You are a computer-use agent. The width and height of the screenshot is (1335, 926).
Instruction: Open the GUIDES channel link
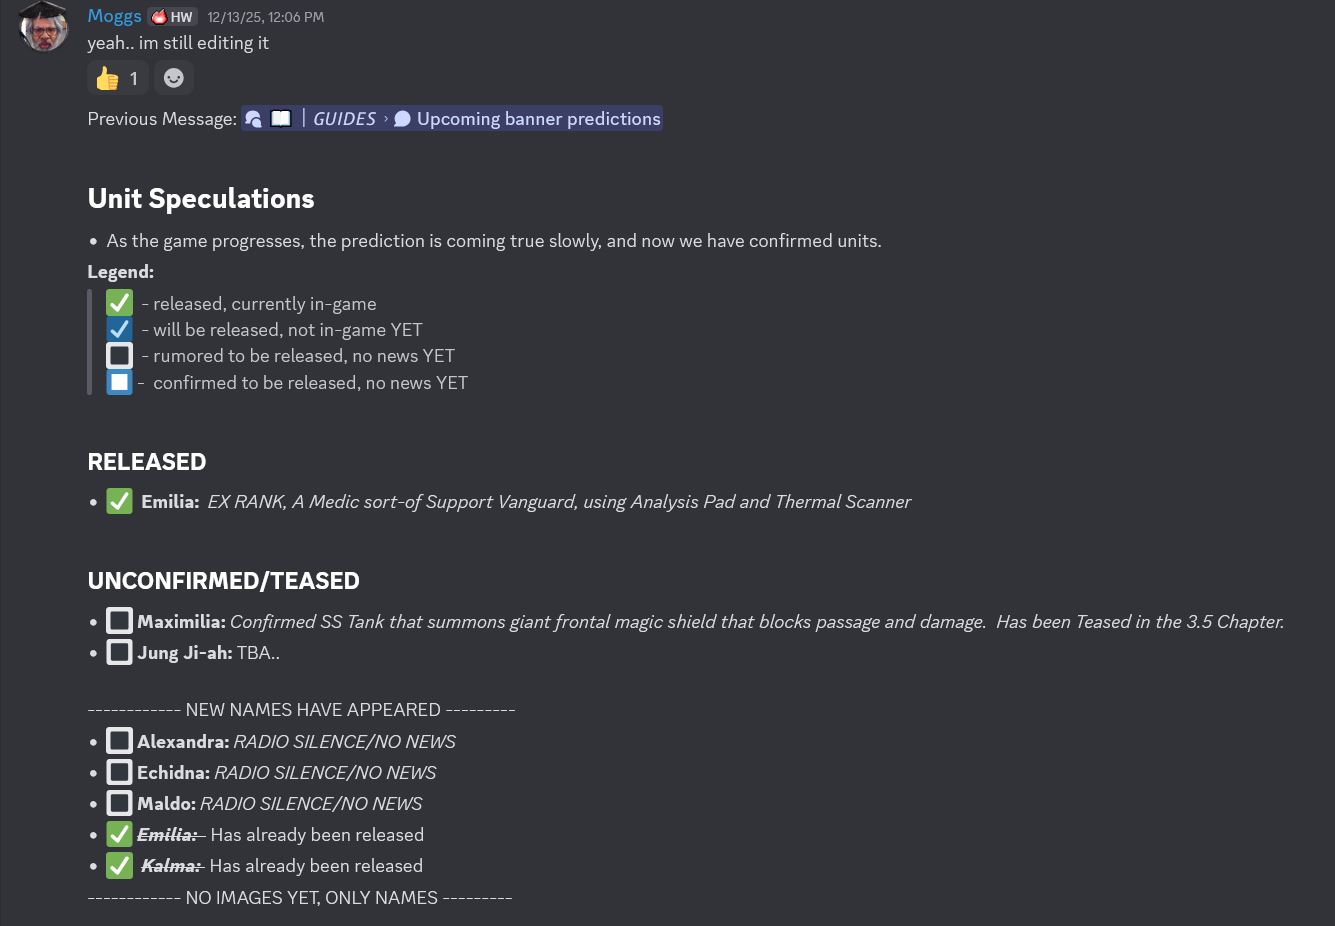pos(344,119)
